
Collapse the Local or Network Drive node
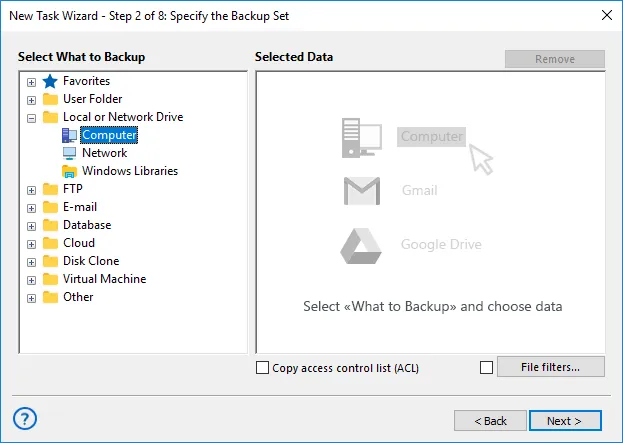tap(31, 118)
